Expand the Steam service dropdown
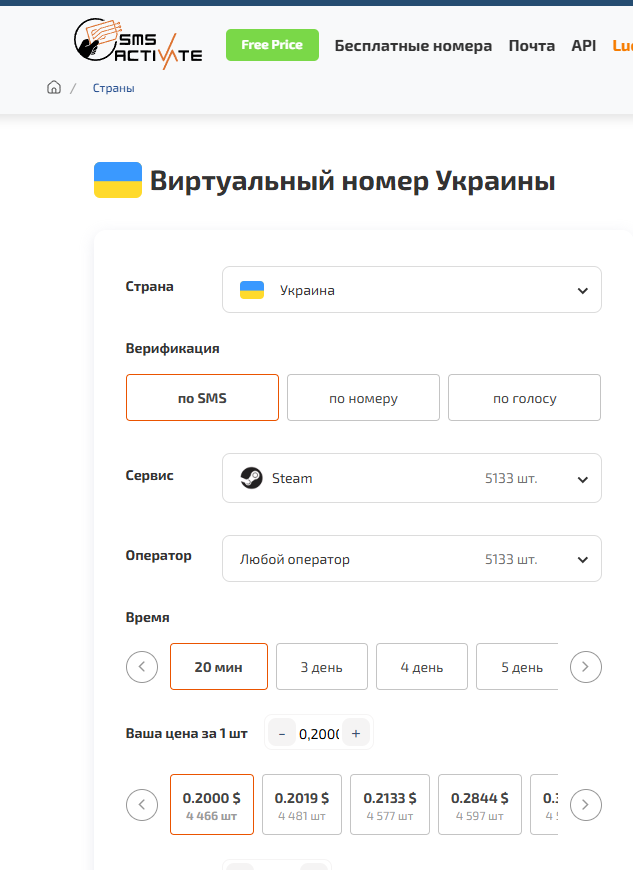Image resolution: width=633 pixels, height=870 pixels. [x=411, y=478]
